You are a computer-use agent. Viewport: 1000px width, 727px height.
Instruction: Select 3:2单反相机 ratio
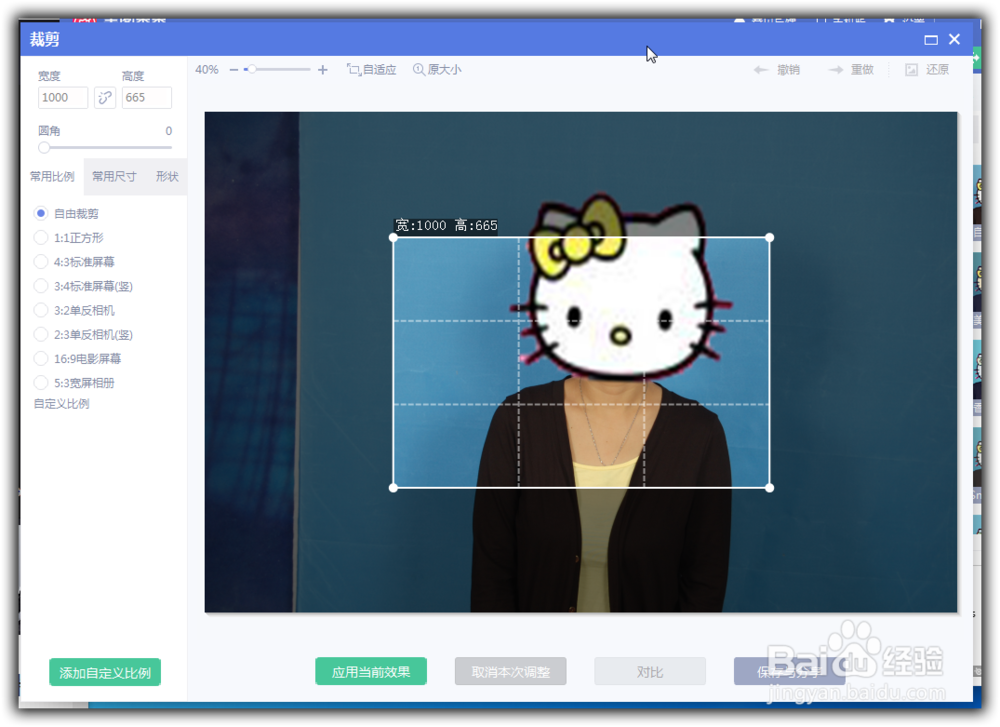pyautogui.click(x=41, y=310)
